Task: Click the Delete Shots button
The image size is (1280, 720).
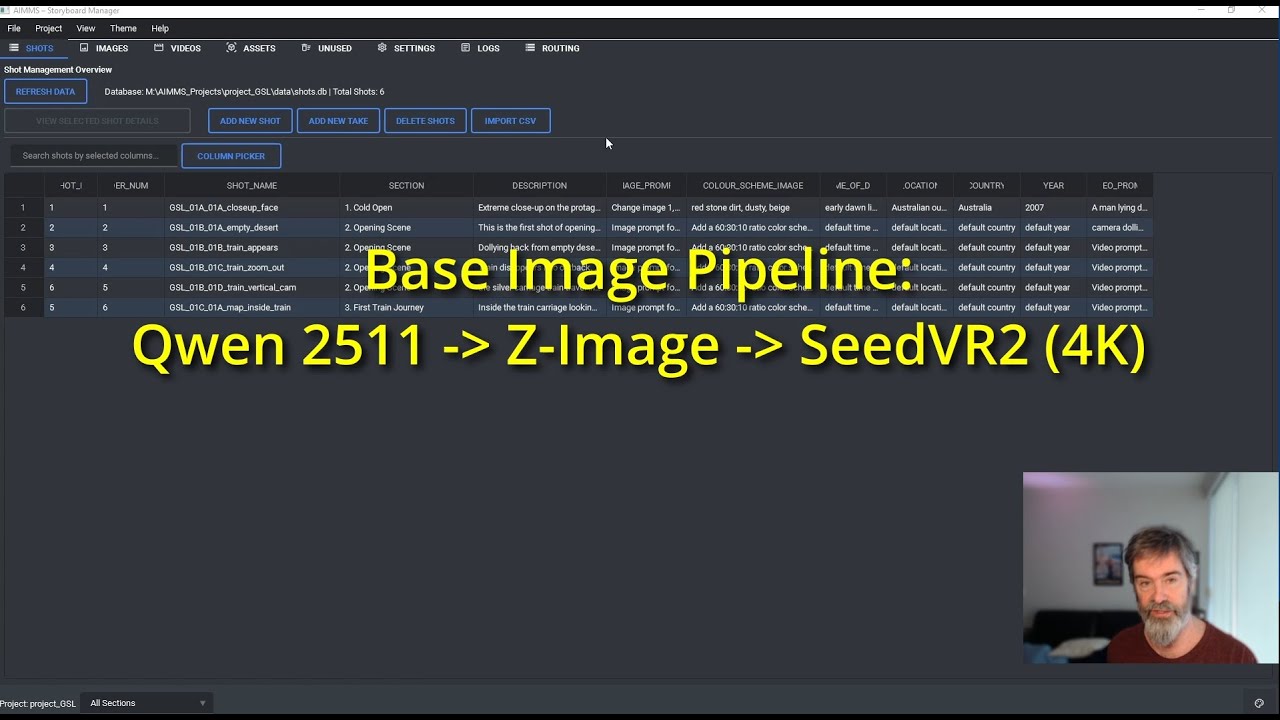Action: (425, 121)
